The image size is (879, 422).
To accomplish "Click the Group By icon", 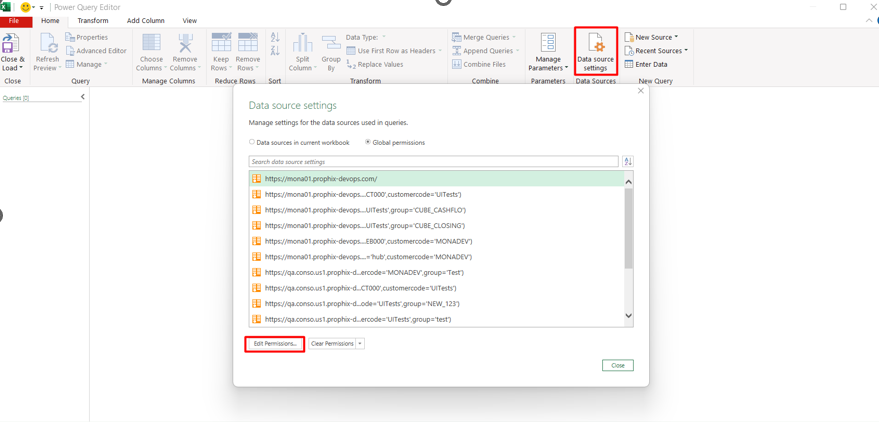I will 331,43.
